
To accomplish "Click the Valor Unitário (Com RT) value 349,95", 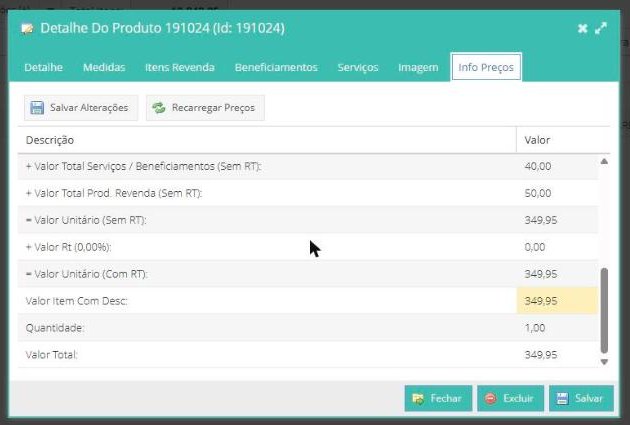I will click(541, 274).
